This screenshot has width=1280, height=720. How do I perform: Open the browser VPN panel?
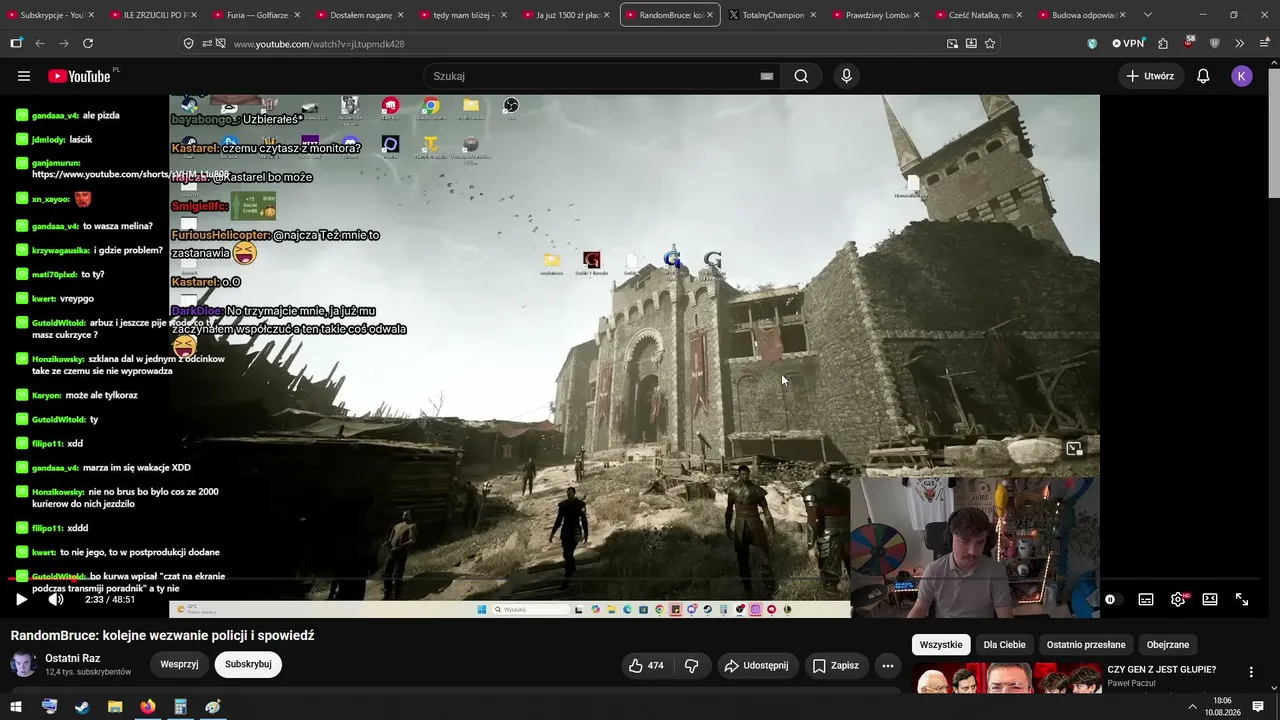(x=1128, y=44)
